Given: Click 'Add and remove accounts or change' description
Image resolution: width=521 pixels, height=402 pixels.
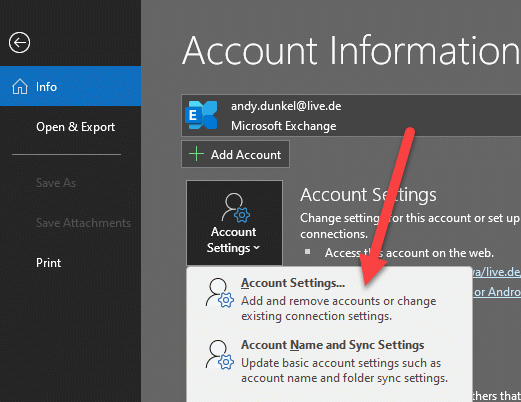Looking at the screenshot, I should (339, 301).
